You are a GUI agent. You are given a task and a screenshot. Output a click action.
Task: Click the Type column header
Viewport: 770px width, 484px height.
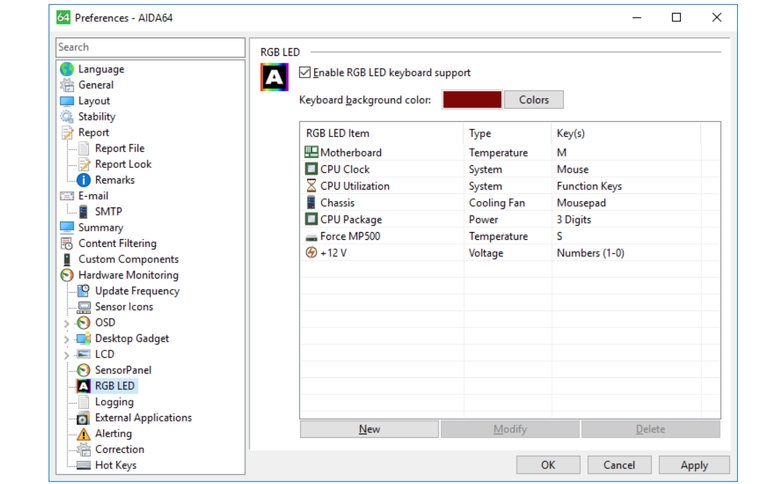pyautogui.click(x=508, y=133)
